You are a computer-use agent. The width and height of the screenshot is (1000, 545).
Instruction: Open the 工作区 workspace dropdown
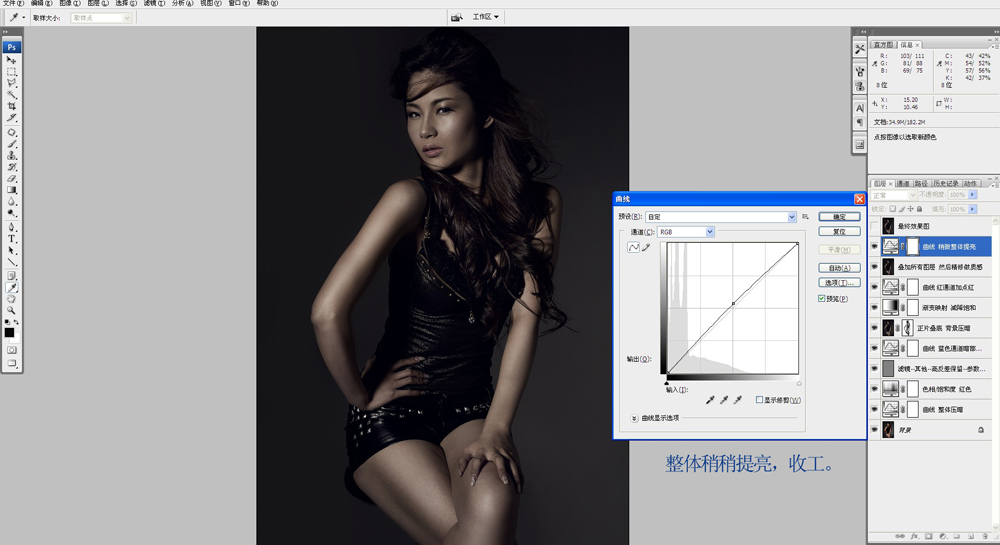pos(485,17)
